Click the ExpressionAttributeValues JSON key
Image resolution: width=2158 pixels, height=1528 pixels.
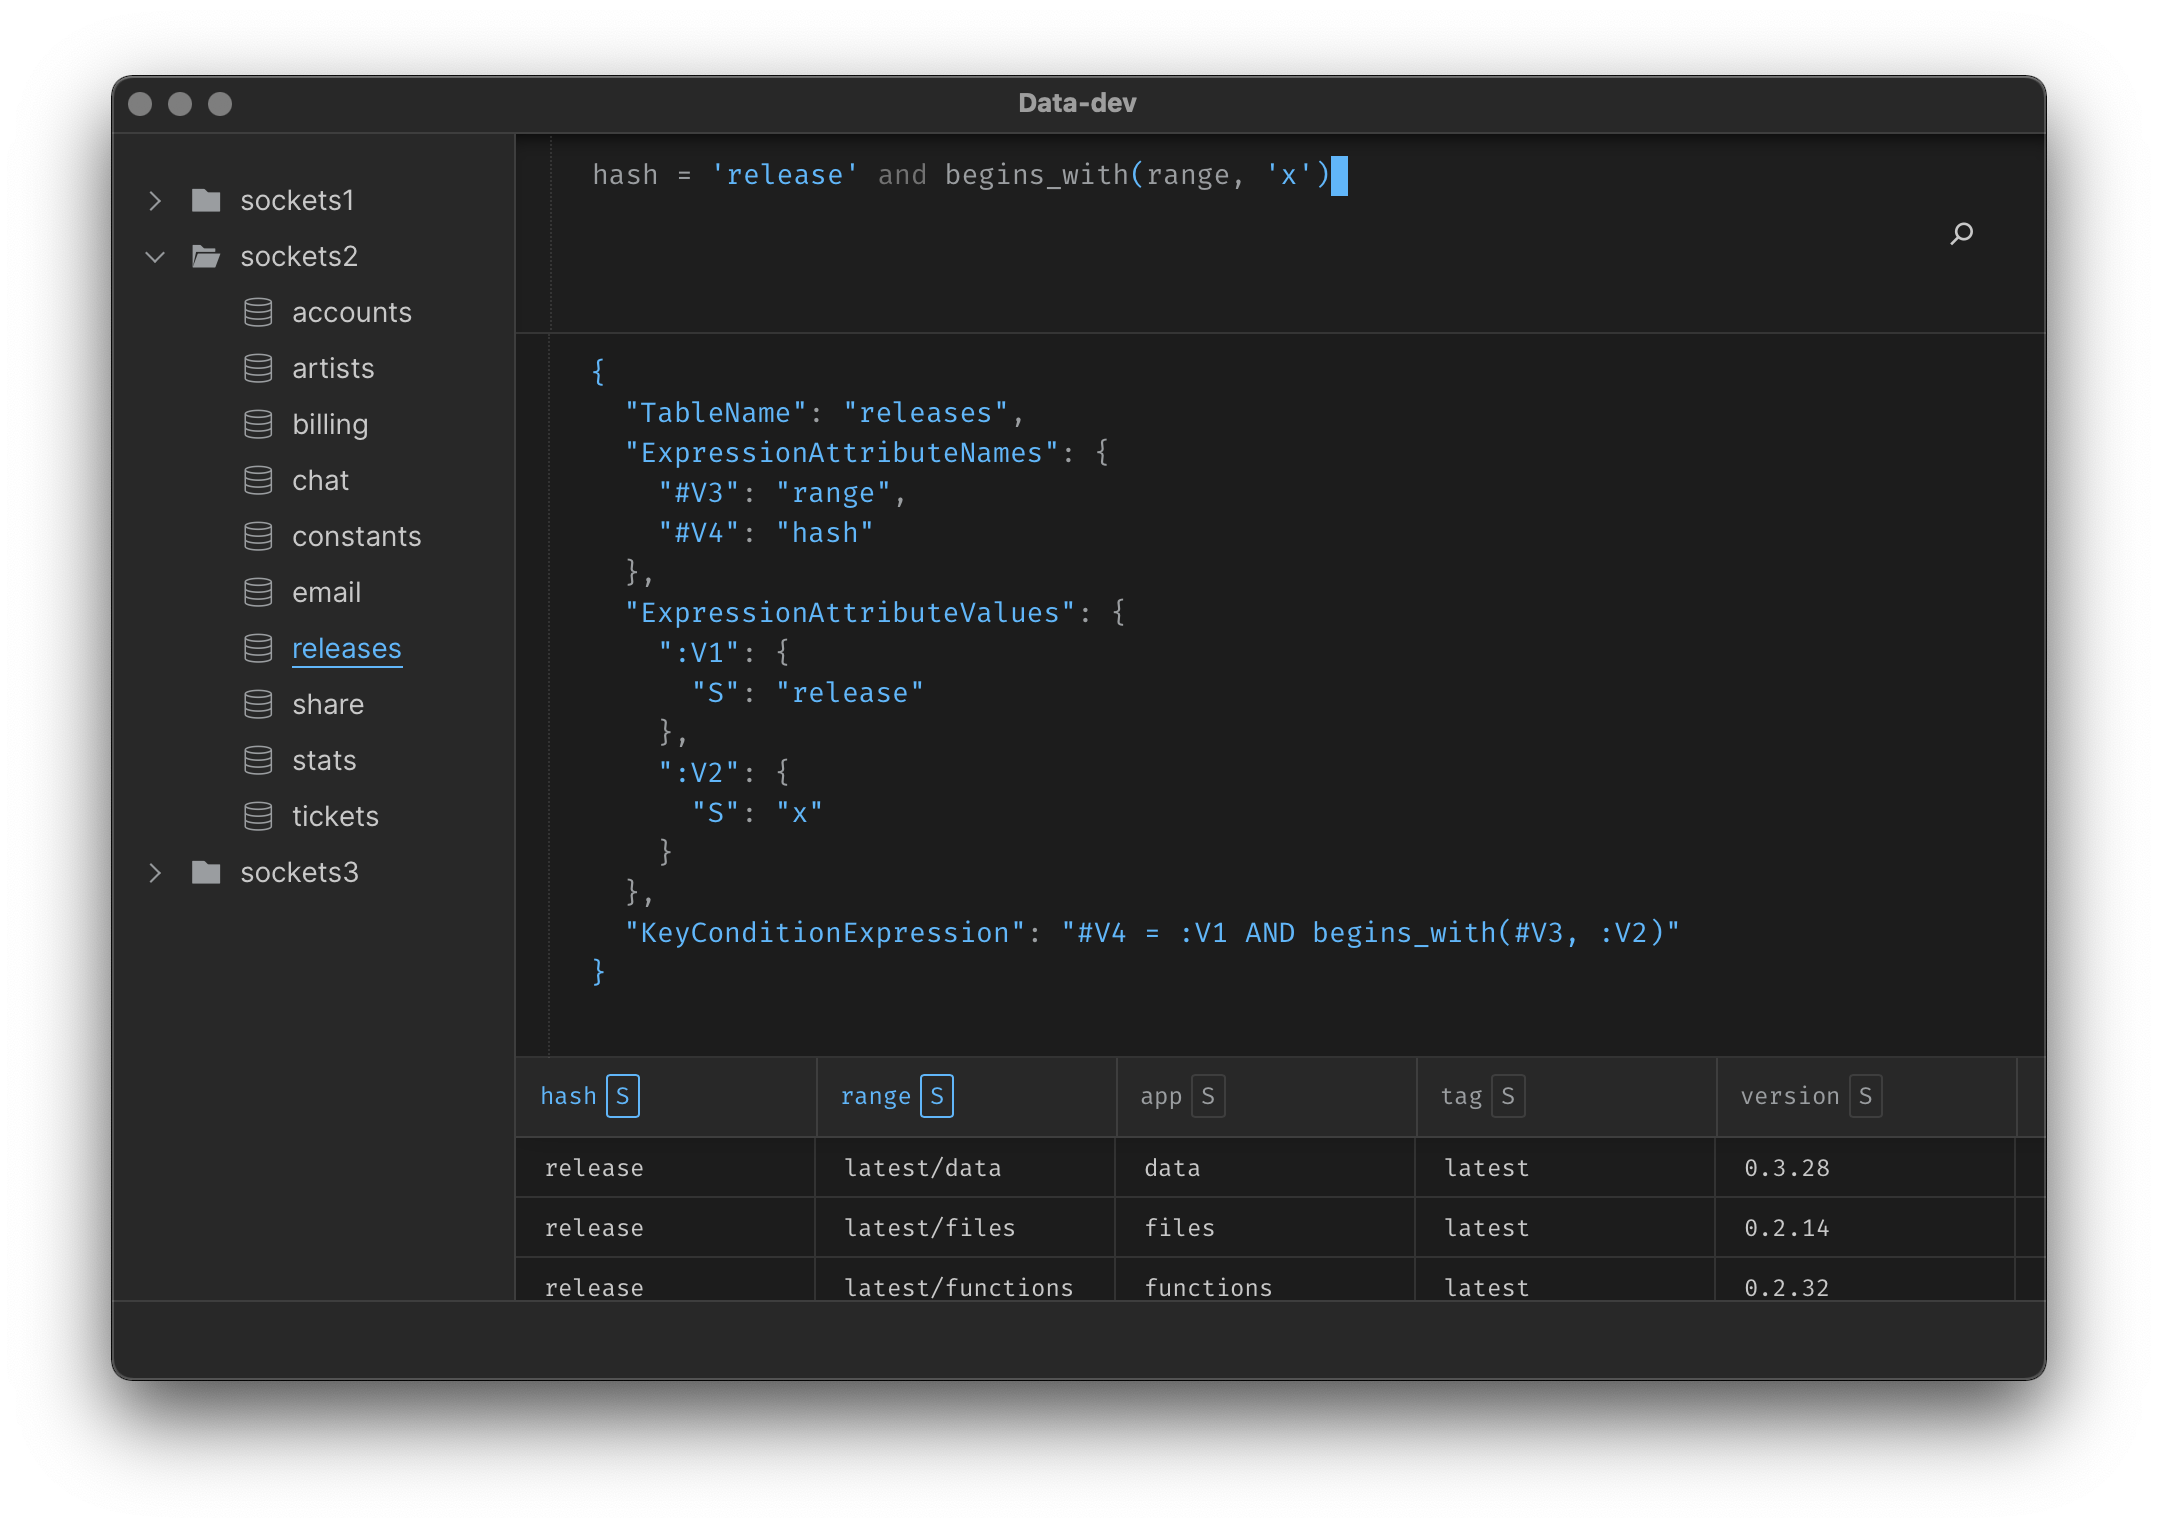(x=849, y=613)
